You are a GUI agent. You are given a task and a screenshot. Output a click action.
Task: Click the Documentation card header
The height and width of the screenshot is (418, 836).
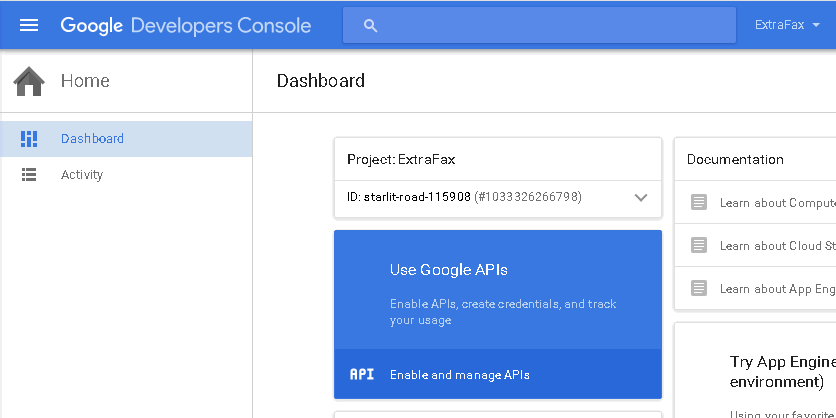[735, 159]
